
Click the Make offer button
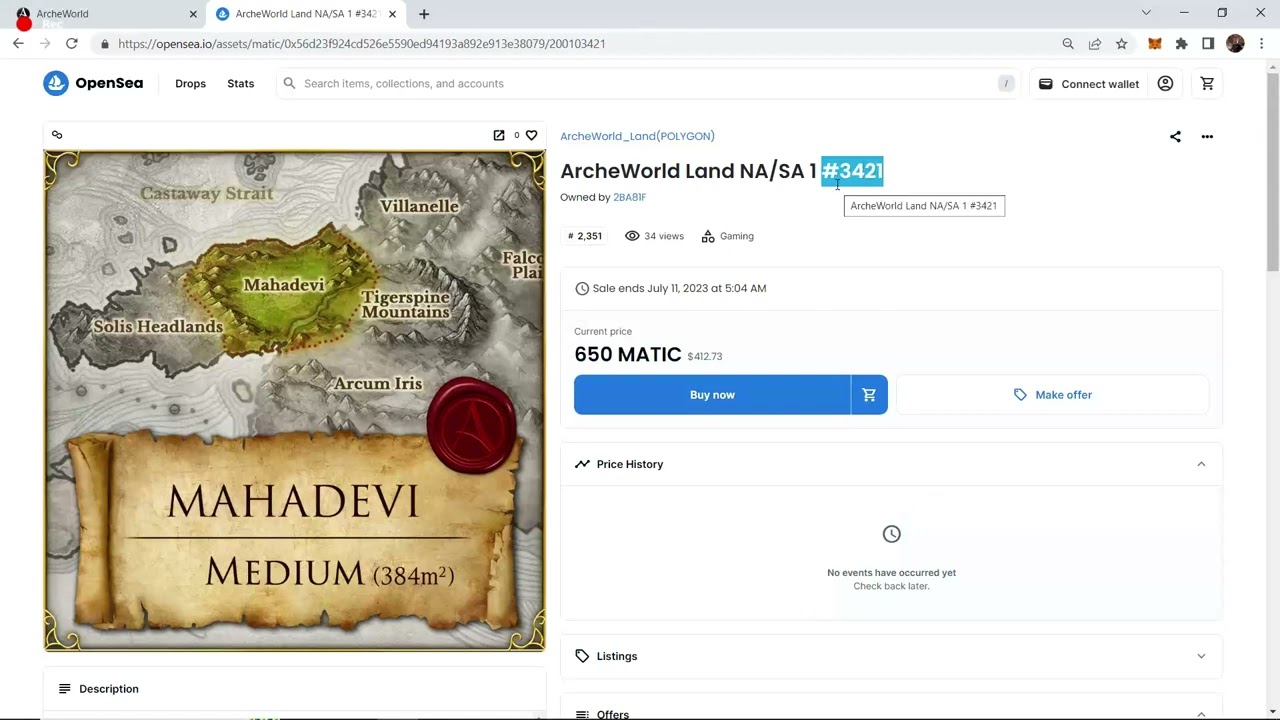point(1052,395)
